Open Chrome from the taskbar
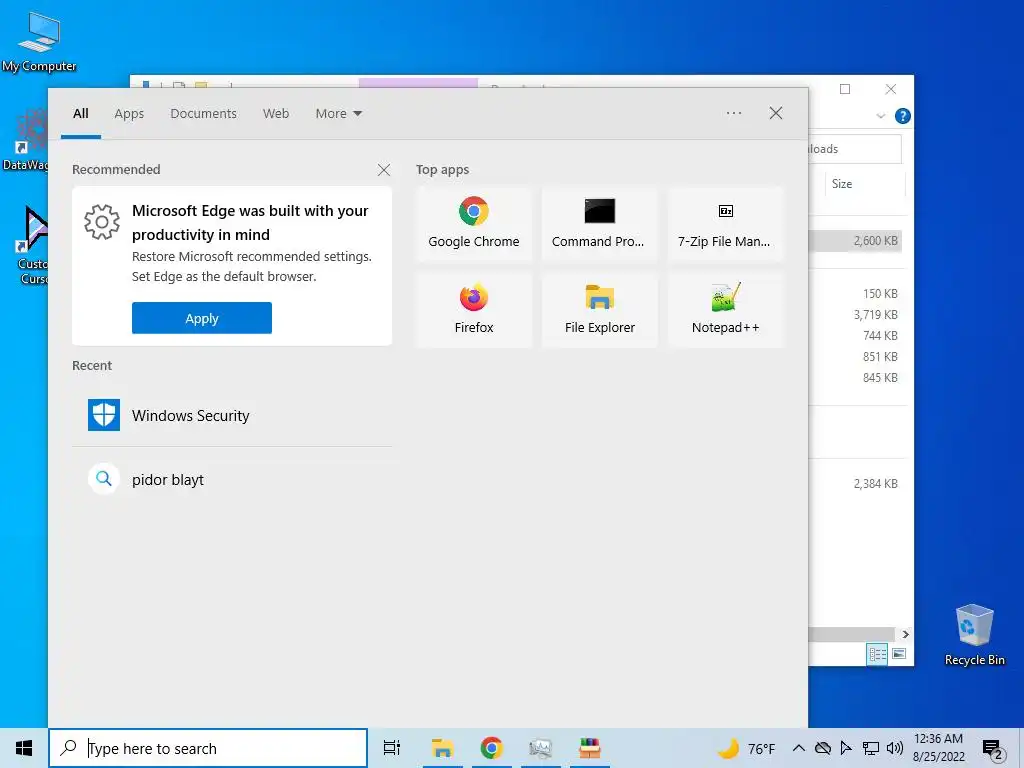Viewport: 1024px width, 768px height. click(491, 748)
